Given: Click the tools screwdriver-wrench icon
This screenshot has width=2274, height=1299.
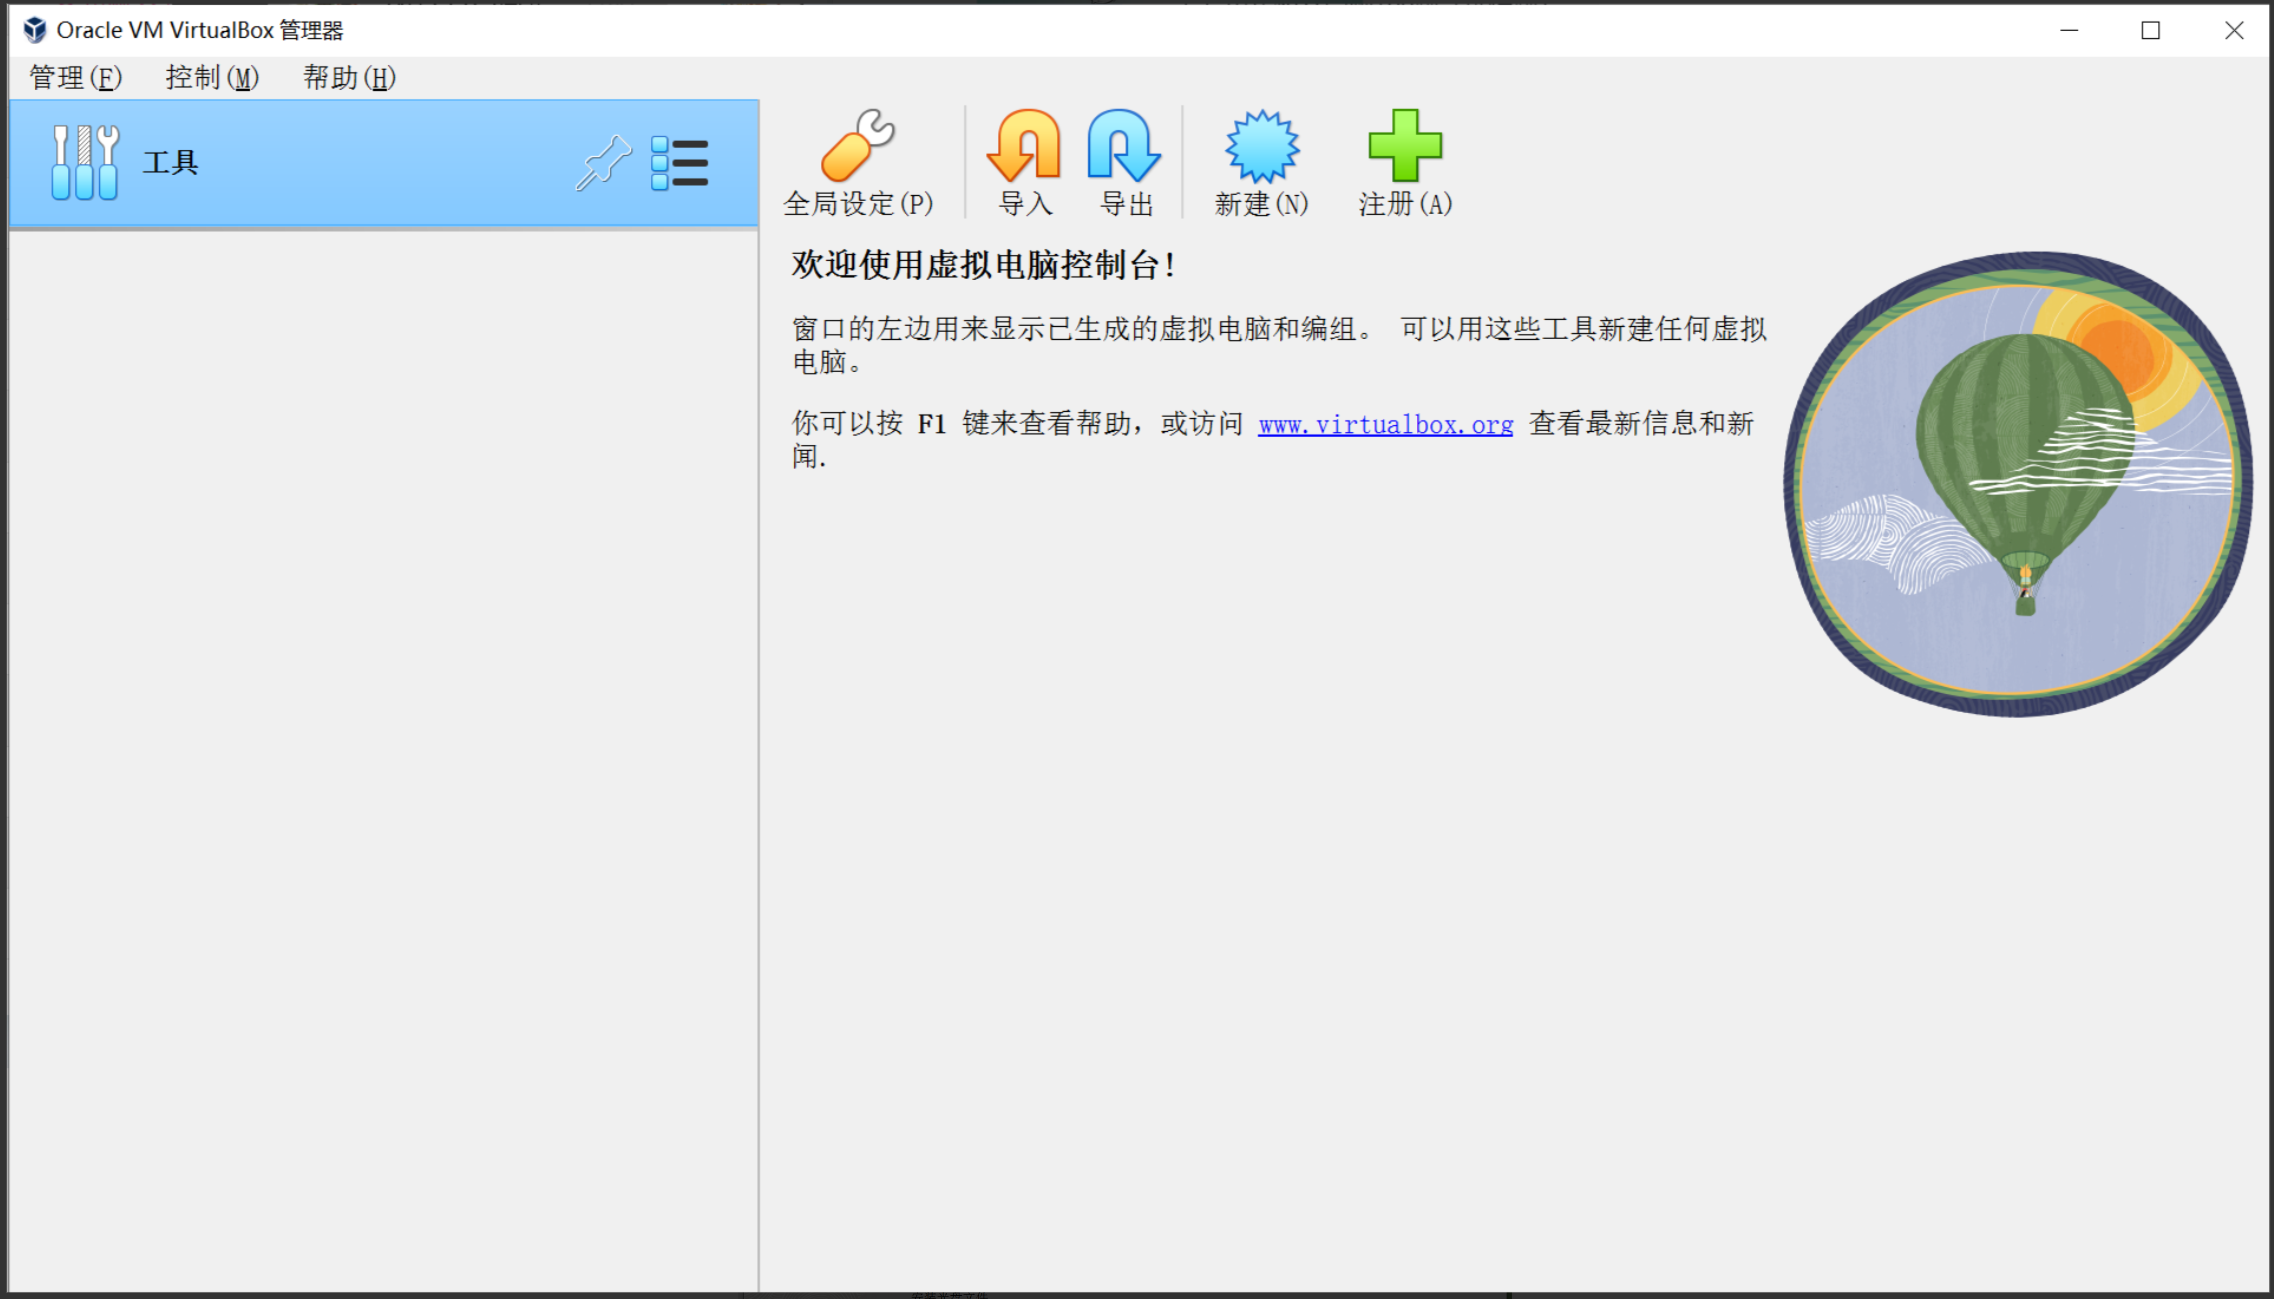Looking at the screenshot, I should [85, 162].
